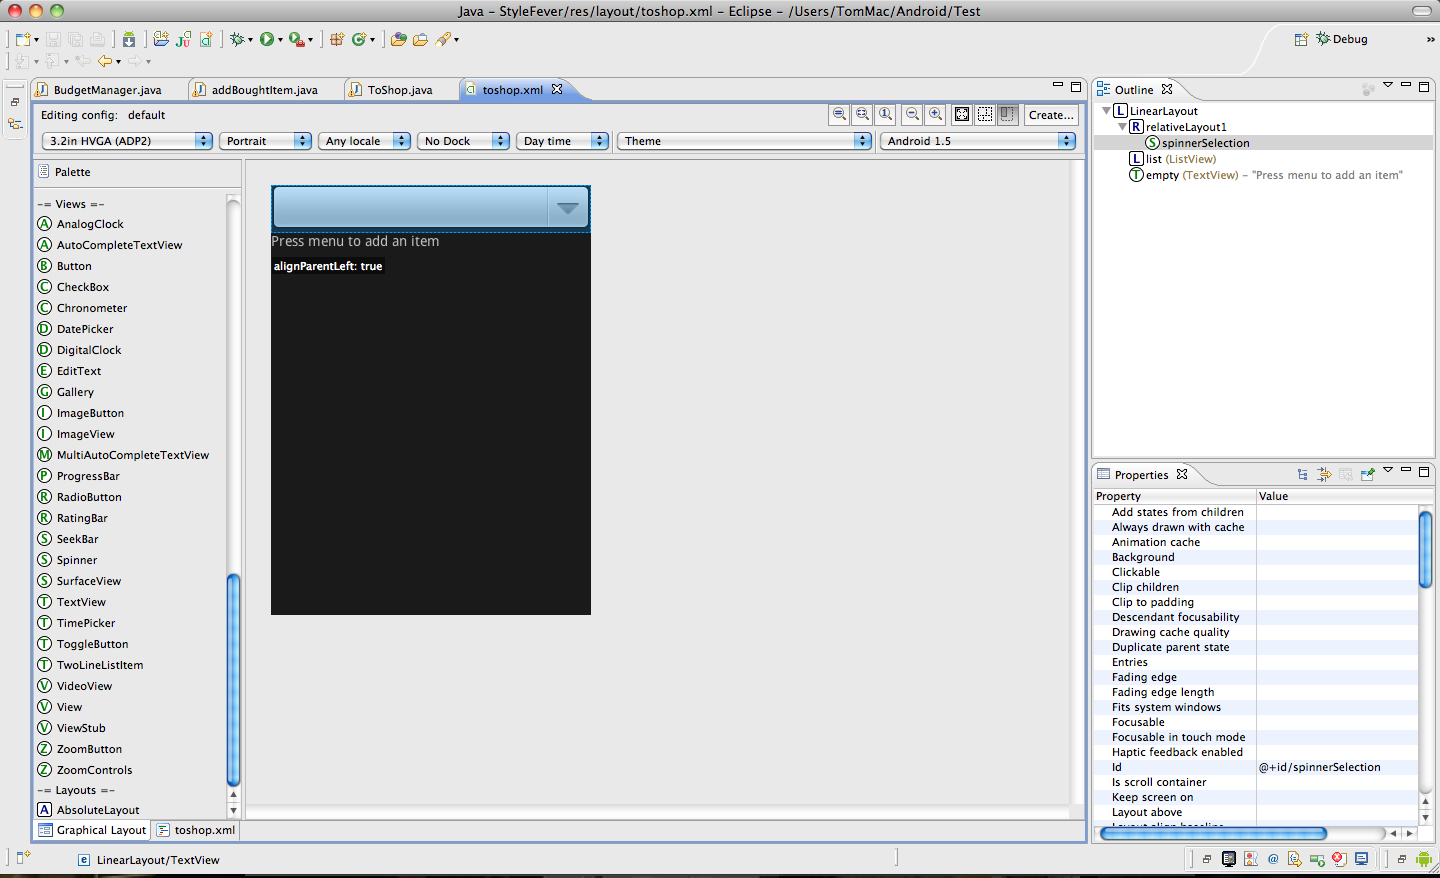Image resolution: width=1440 pixels, height=878 pixels.
Task: Reset zoom to 100% icon
Action: click(885, 114)
